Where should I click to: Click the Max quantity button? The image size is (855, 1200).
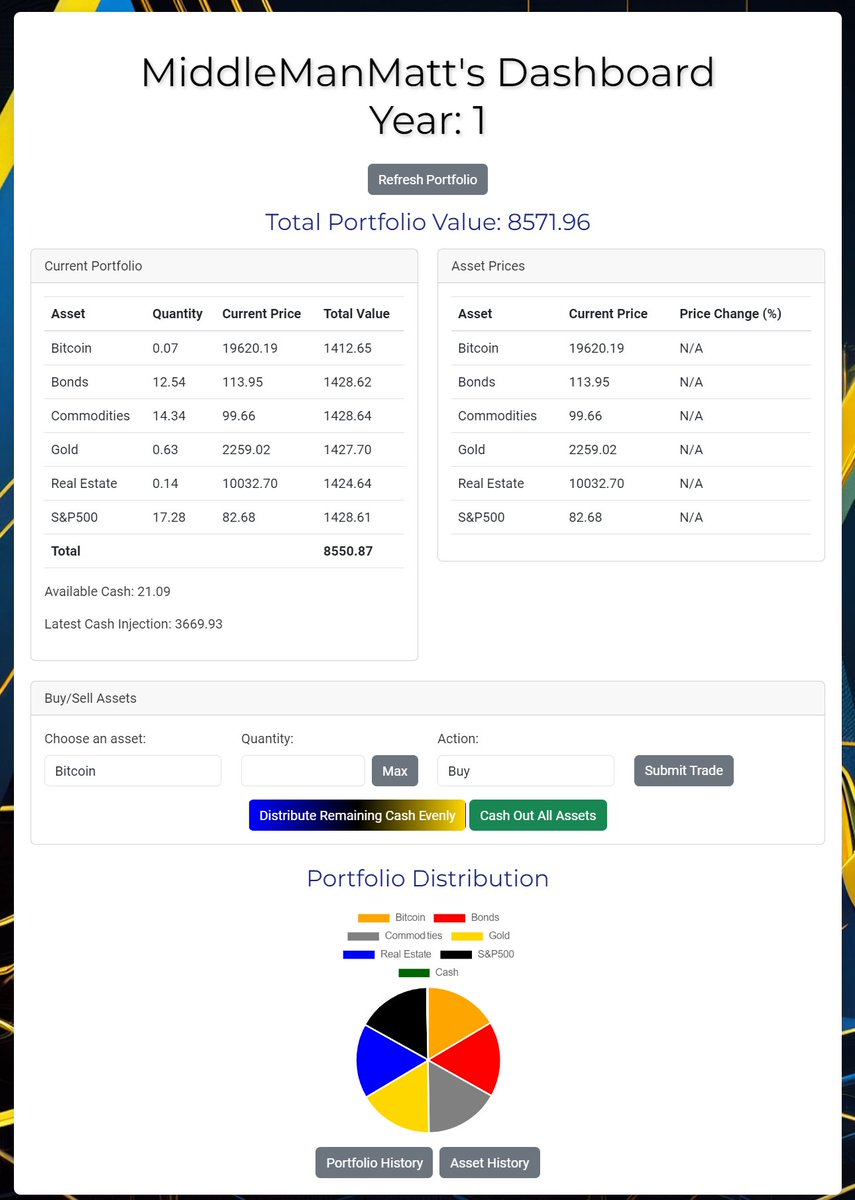pos(395,771)
